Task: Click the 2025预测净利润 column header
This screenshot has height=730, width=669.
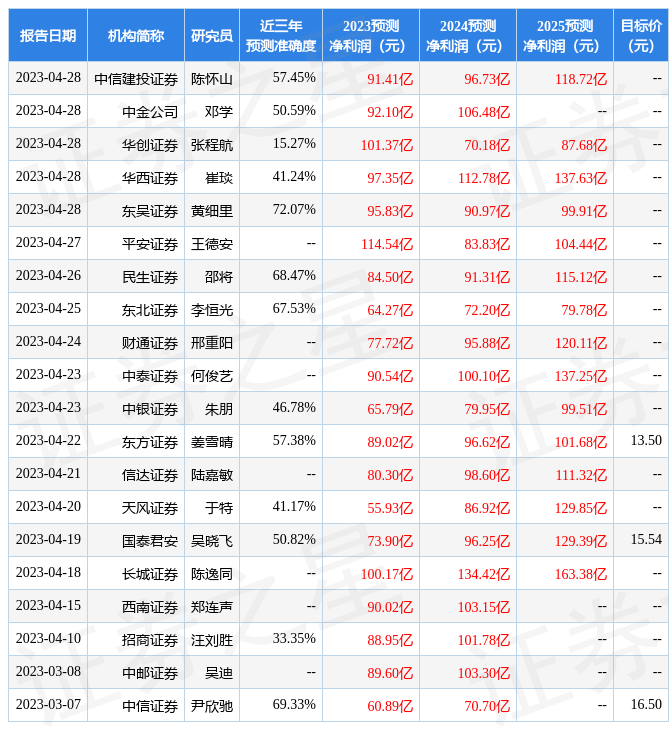Action: click(x=565, y=35)
